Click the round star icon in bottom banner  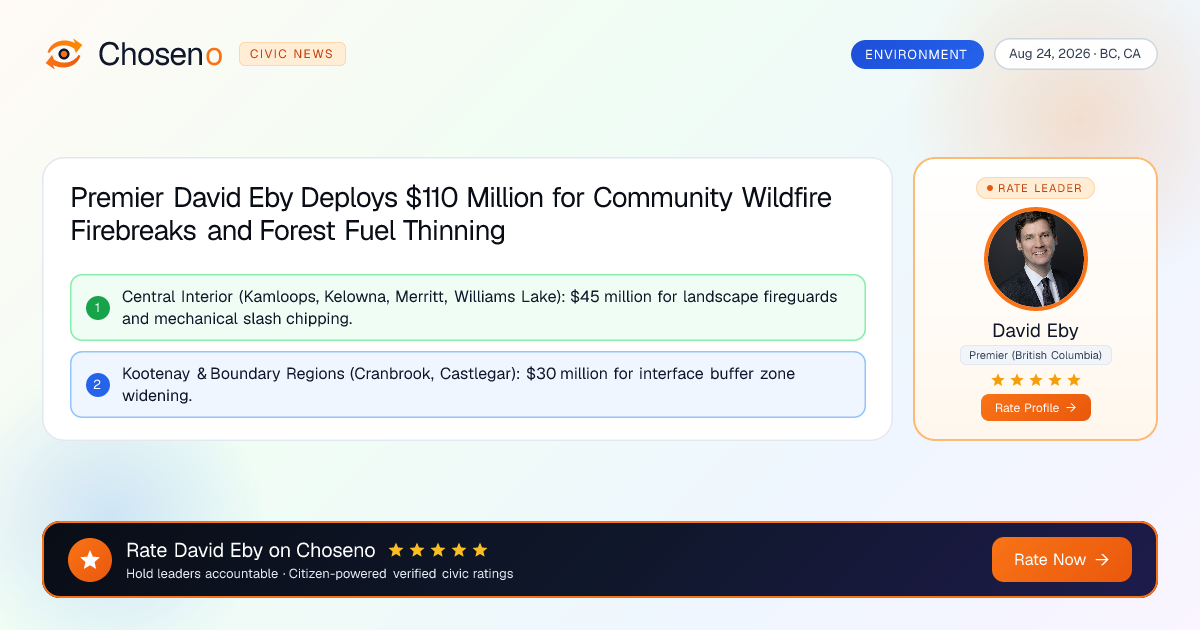[90, 560]
